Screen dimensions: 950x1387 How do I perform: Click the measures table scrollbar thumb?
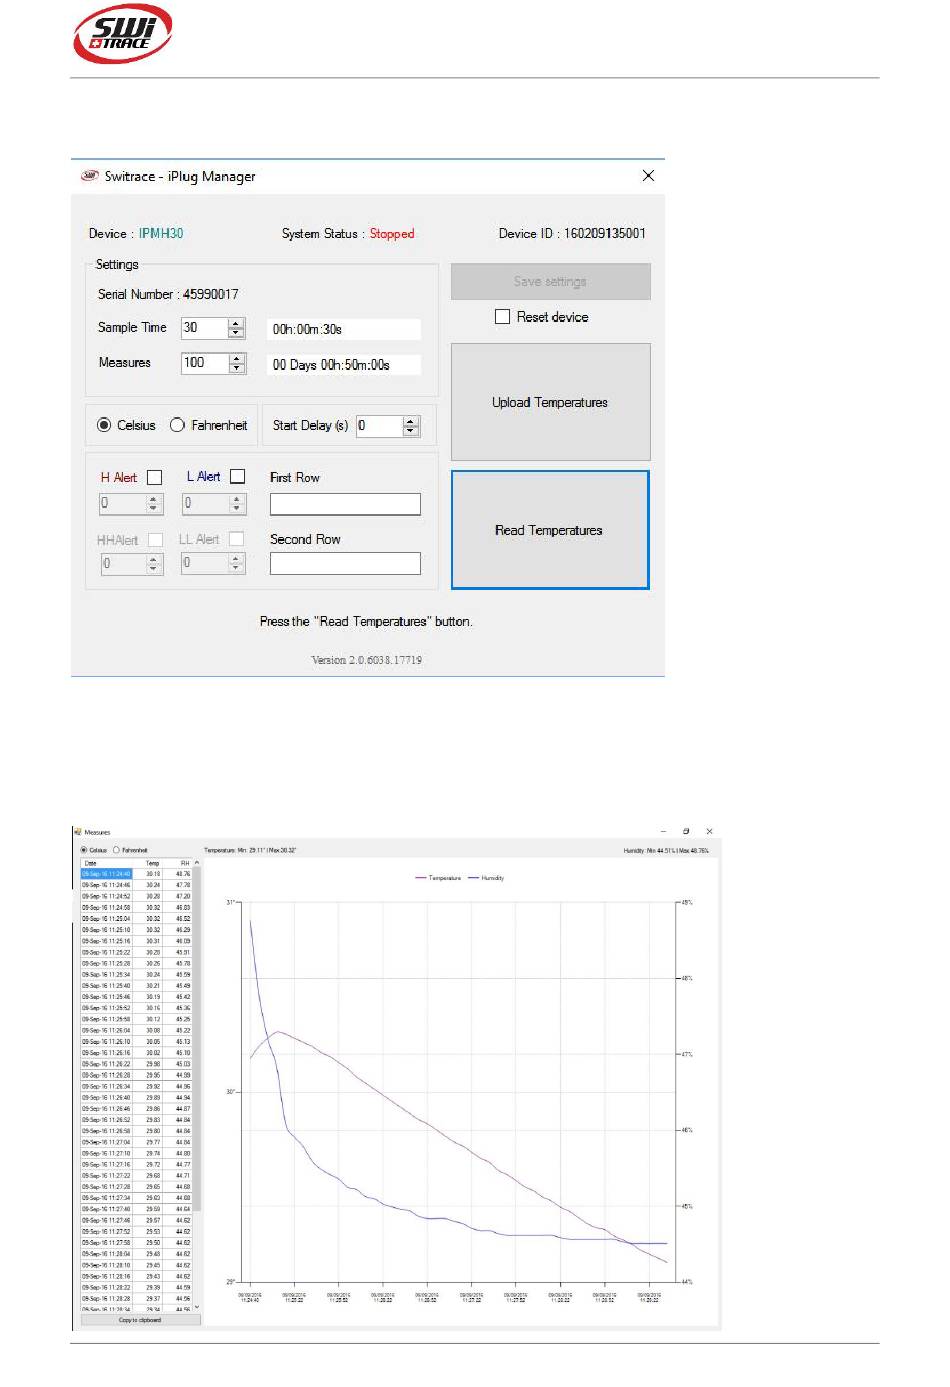click(197, 1040)
